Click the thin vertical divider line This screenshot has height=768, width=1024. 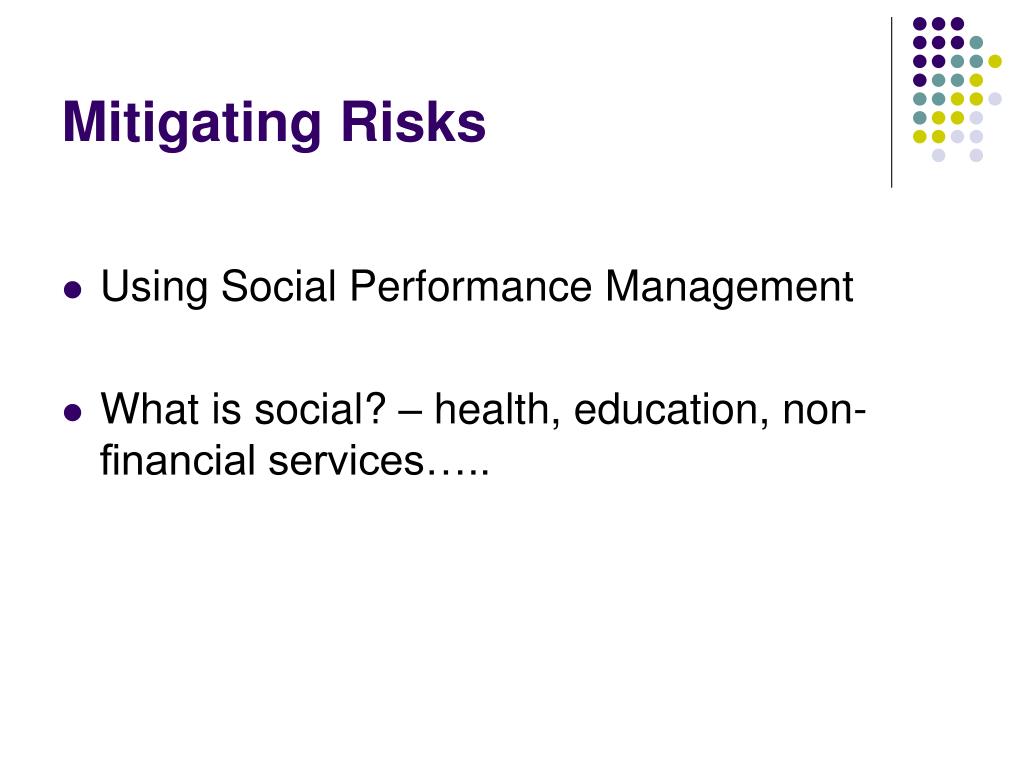pos(891,103)
